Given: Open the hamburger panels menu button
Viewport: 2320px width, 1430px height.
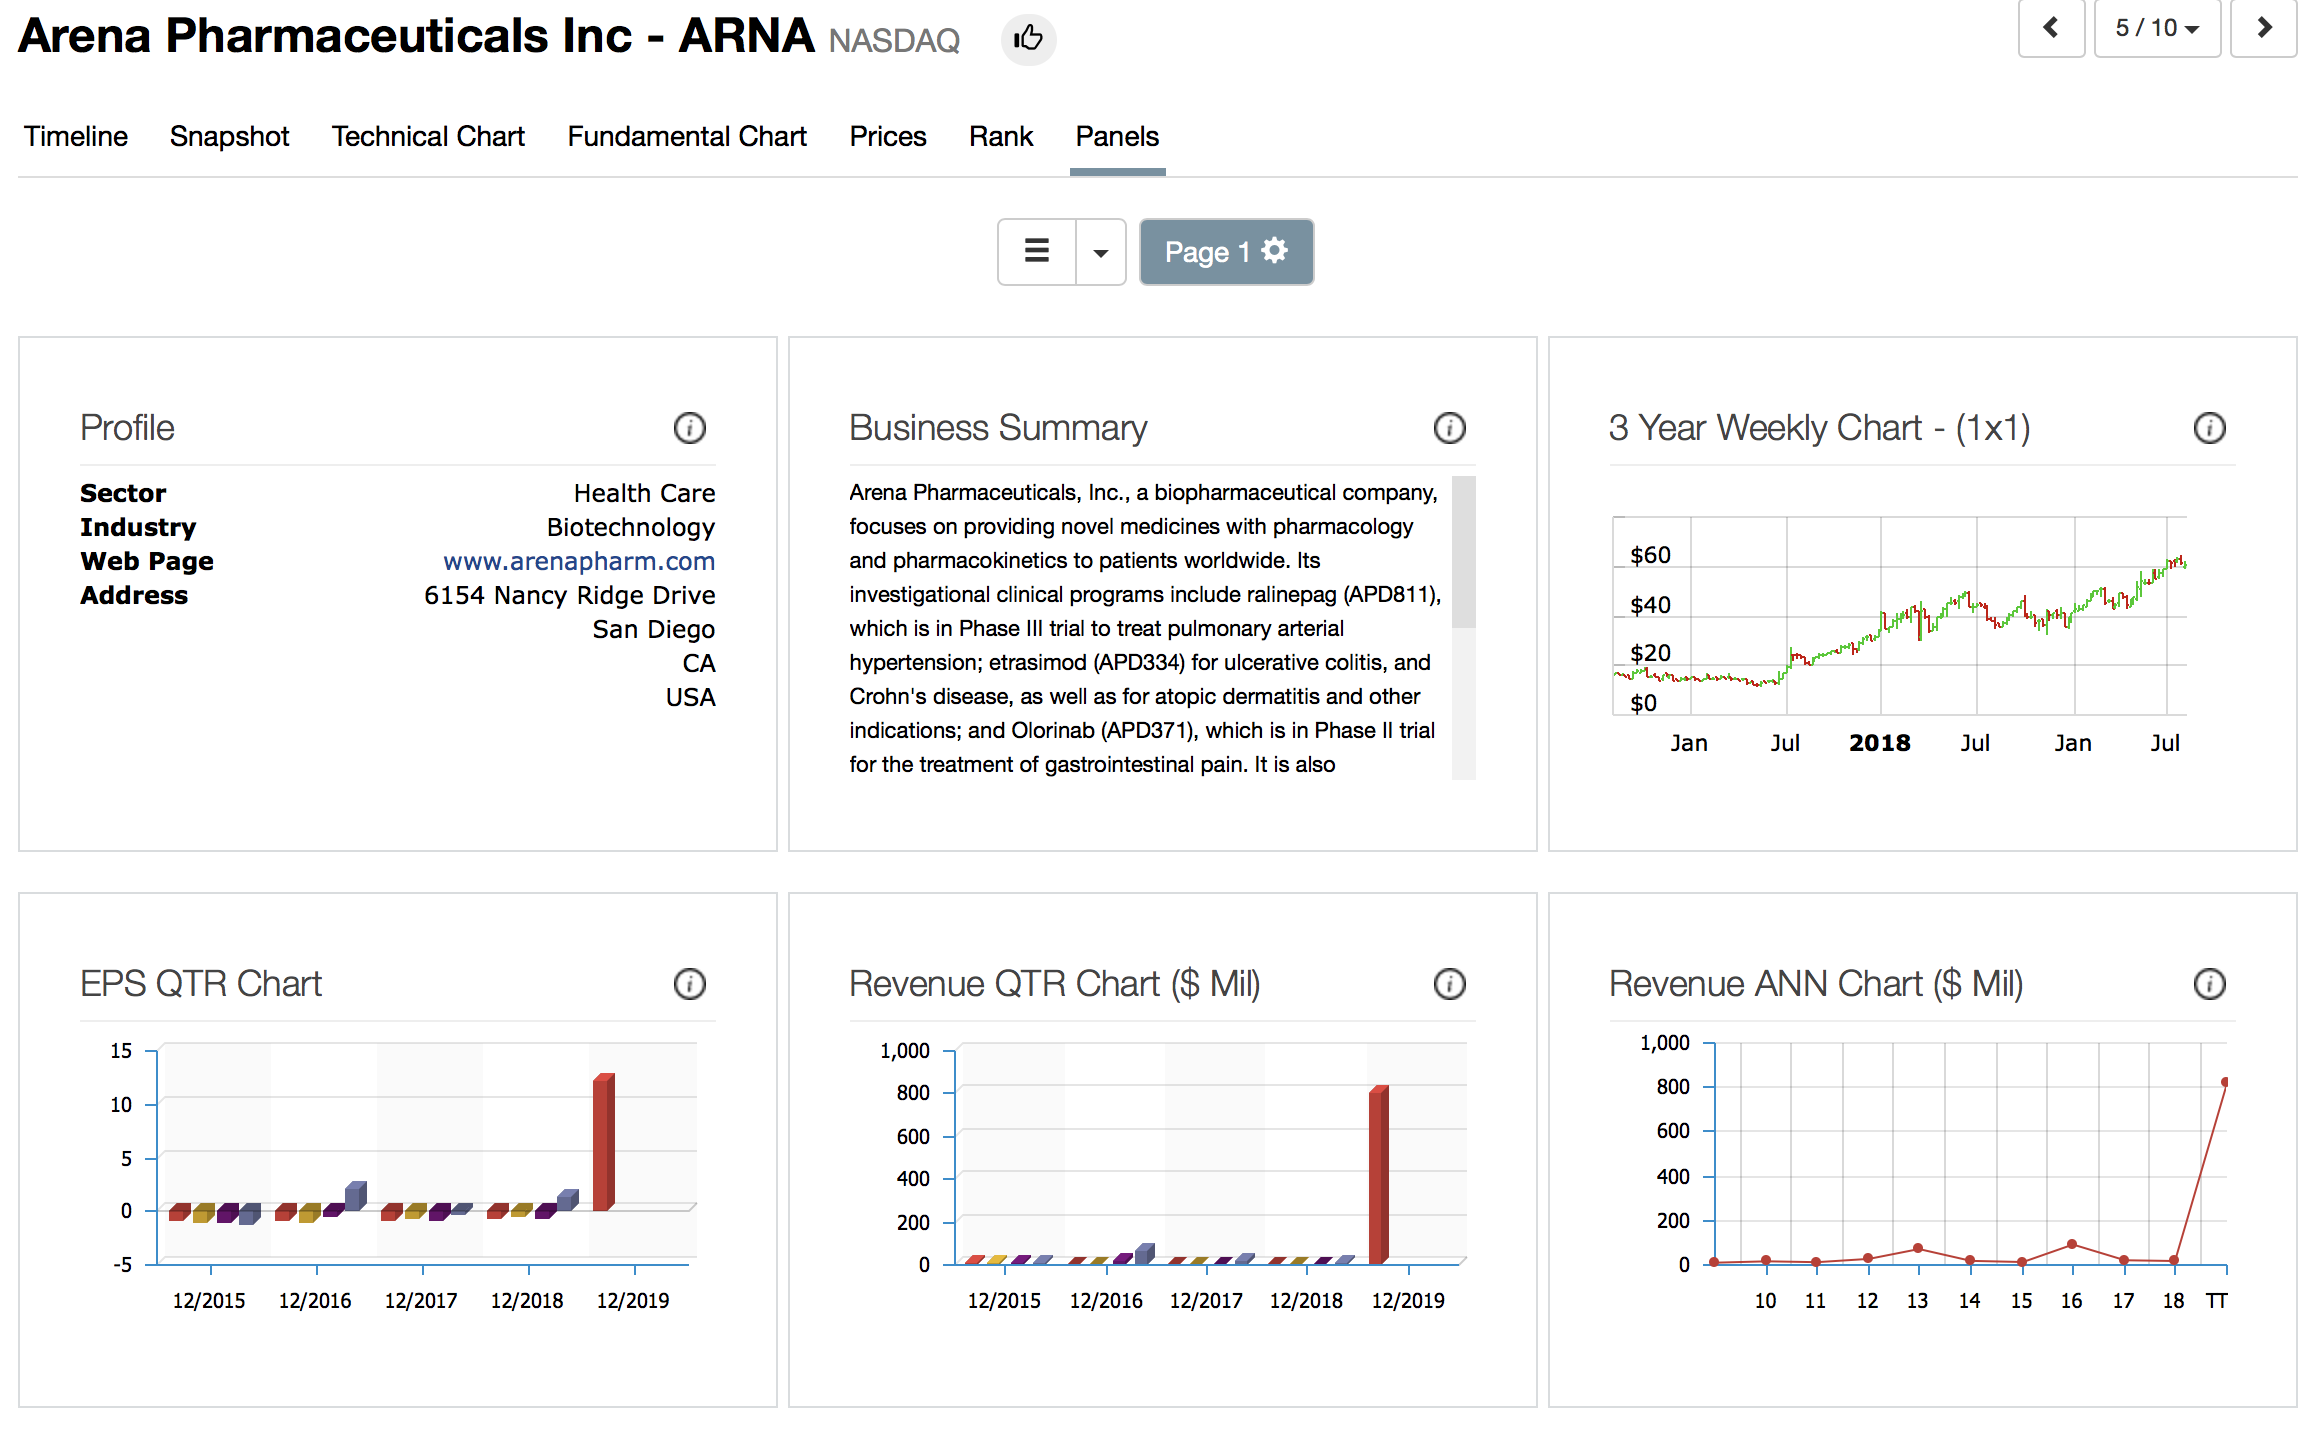Looking at the screenshot, I should click(x=1037, y=252).
